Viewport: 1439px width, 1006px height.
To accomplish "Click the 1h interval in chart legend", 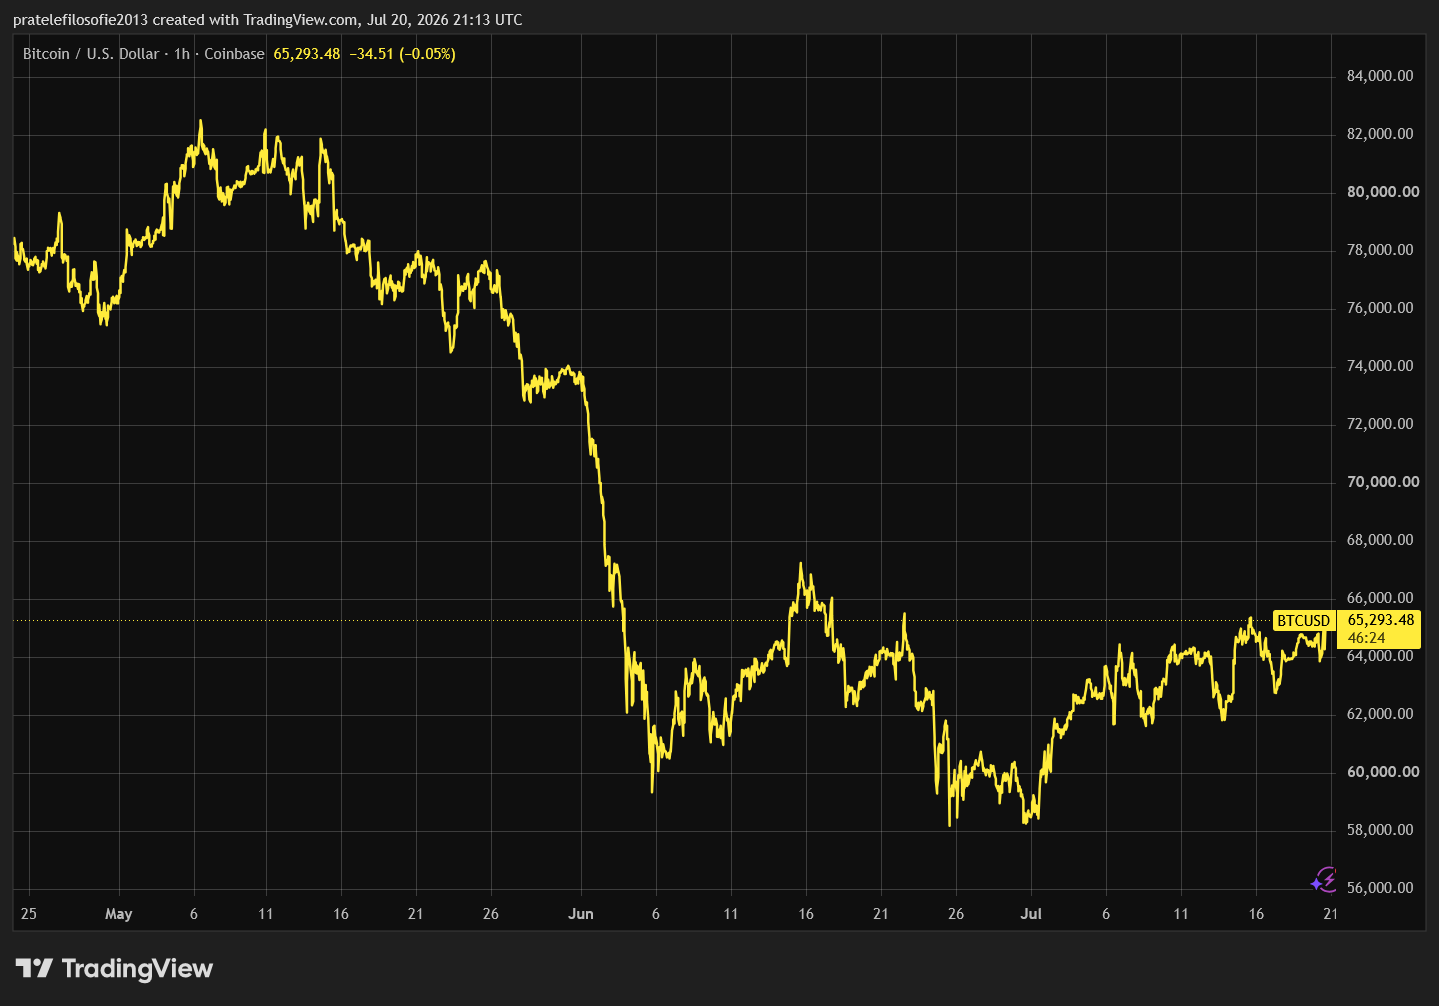I will (181, 54).
